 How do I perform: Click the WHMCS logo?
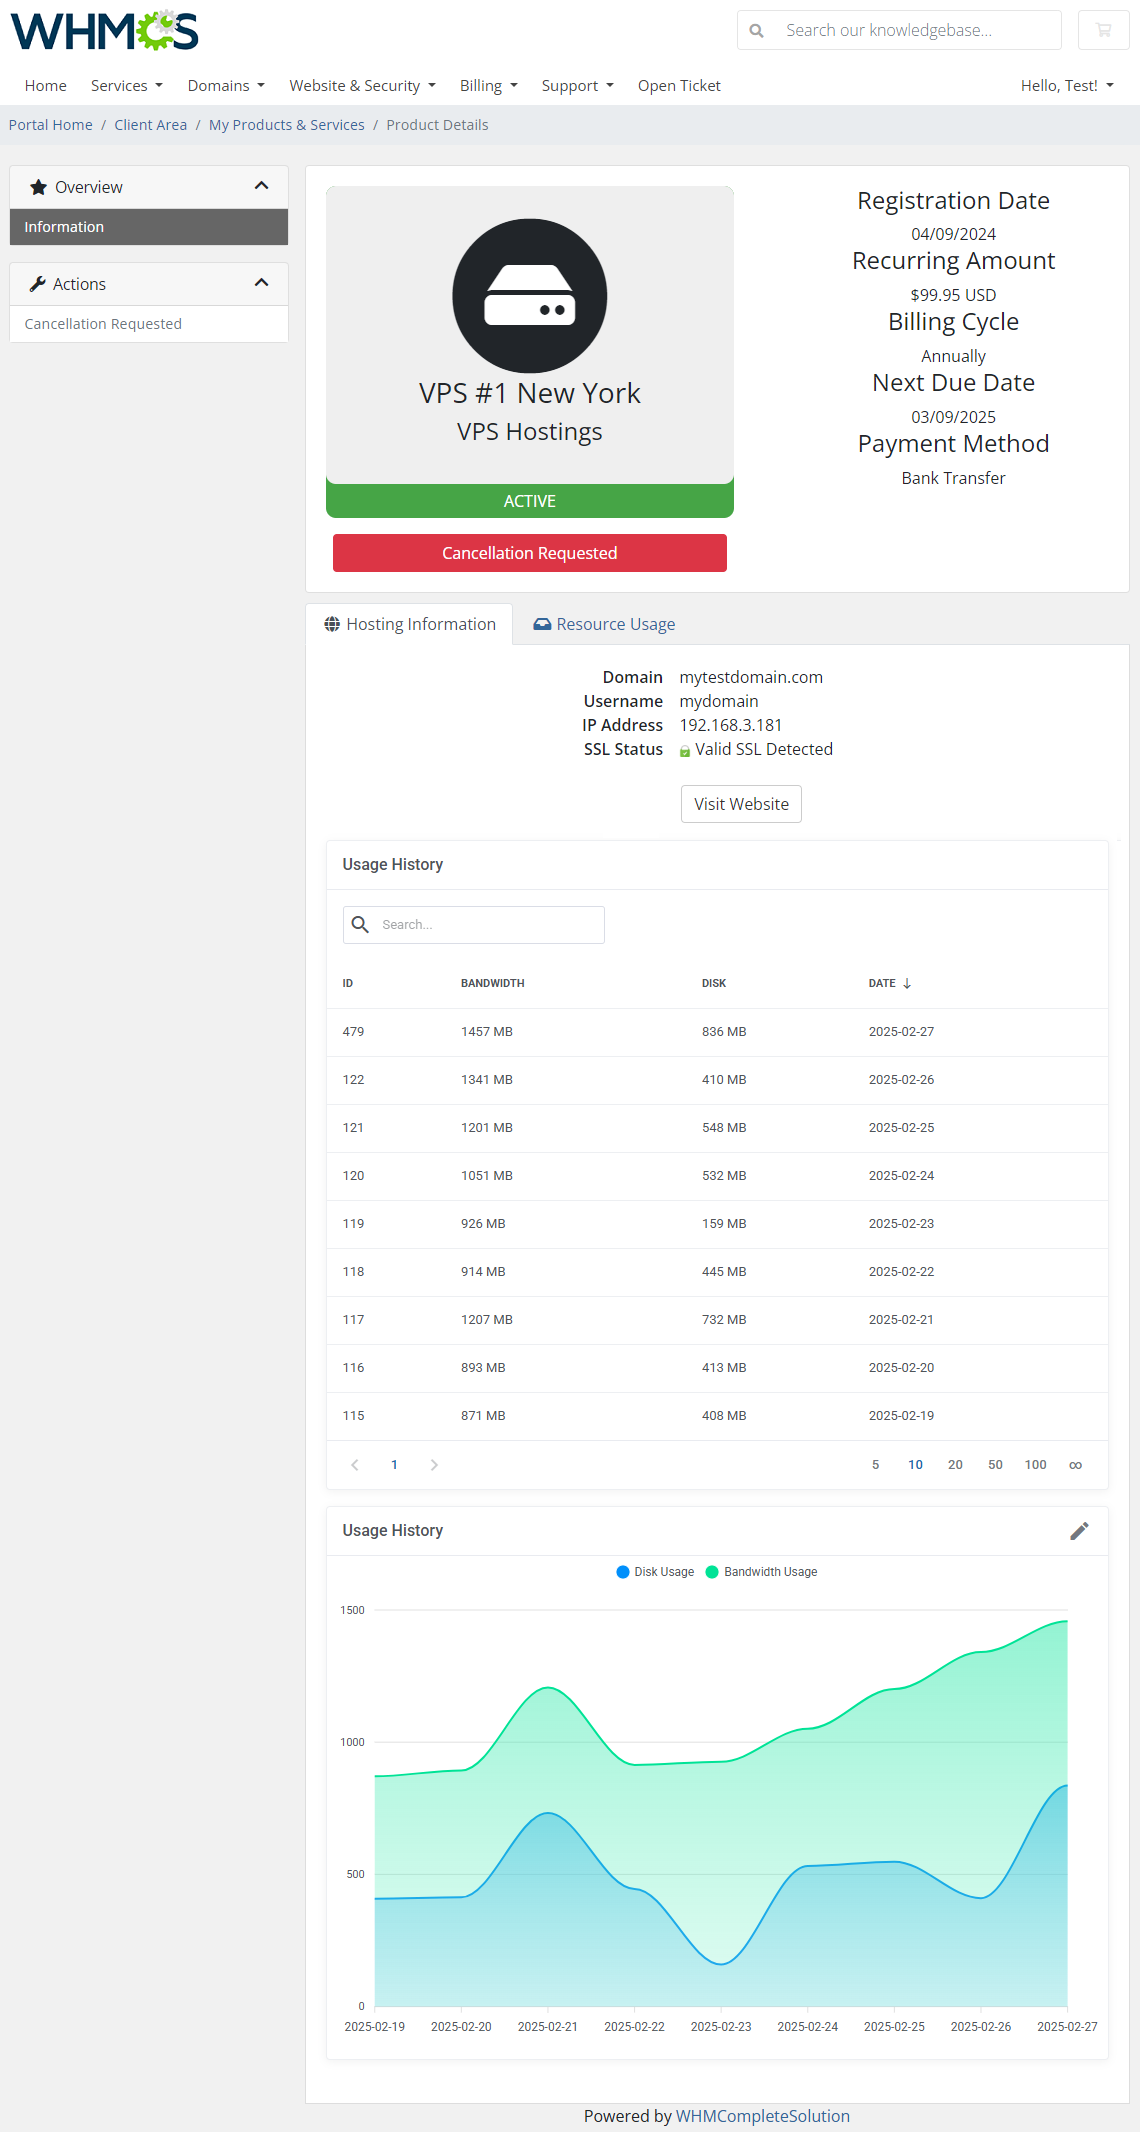104,31
